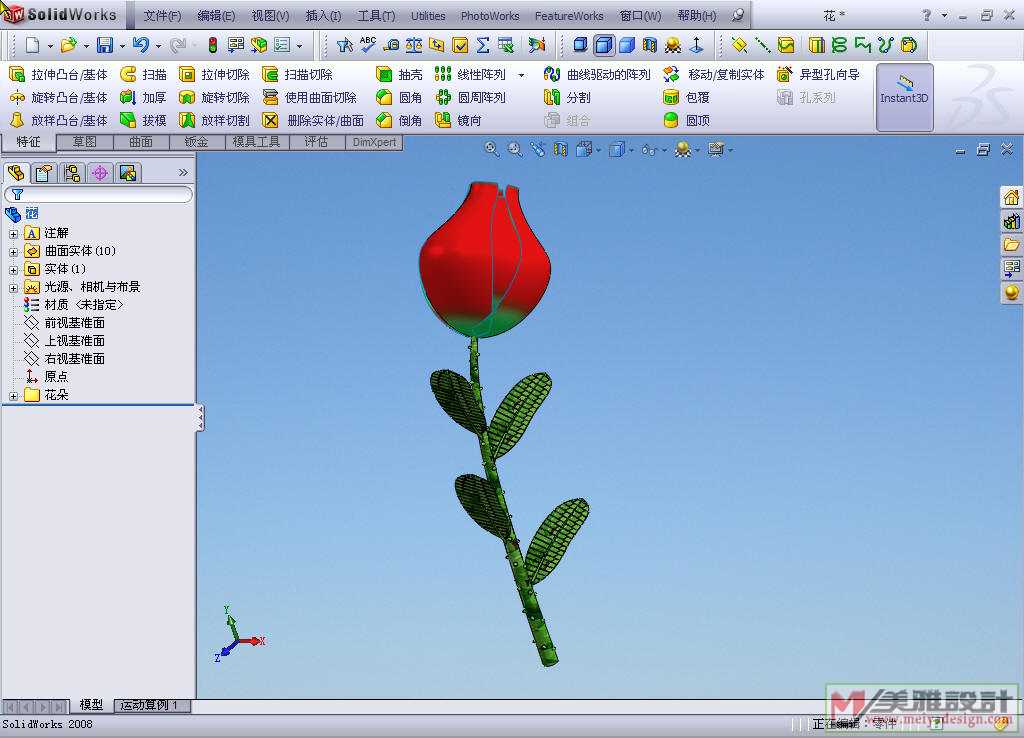Click the Sigma statistics icon

[x=483, y=45]
